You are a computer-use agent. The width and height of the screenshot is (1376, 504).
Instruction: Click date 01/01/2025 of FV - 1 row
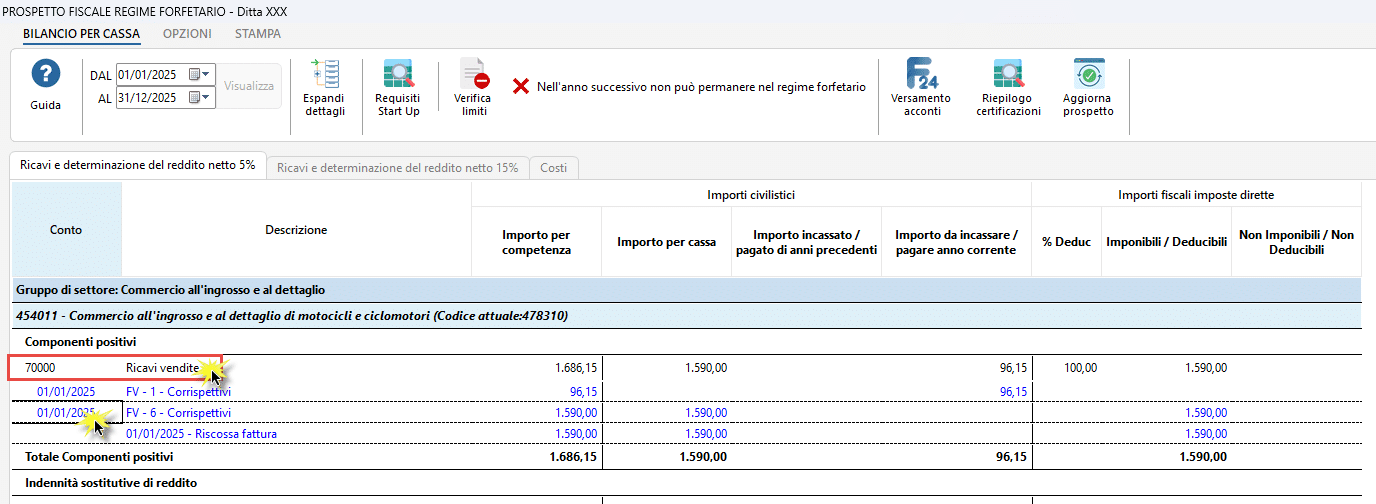click(x=66, y=391)
